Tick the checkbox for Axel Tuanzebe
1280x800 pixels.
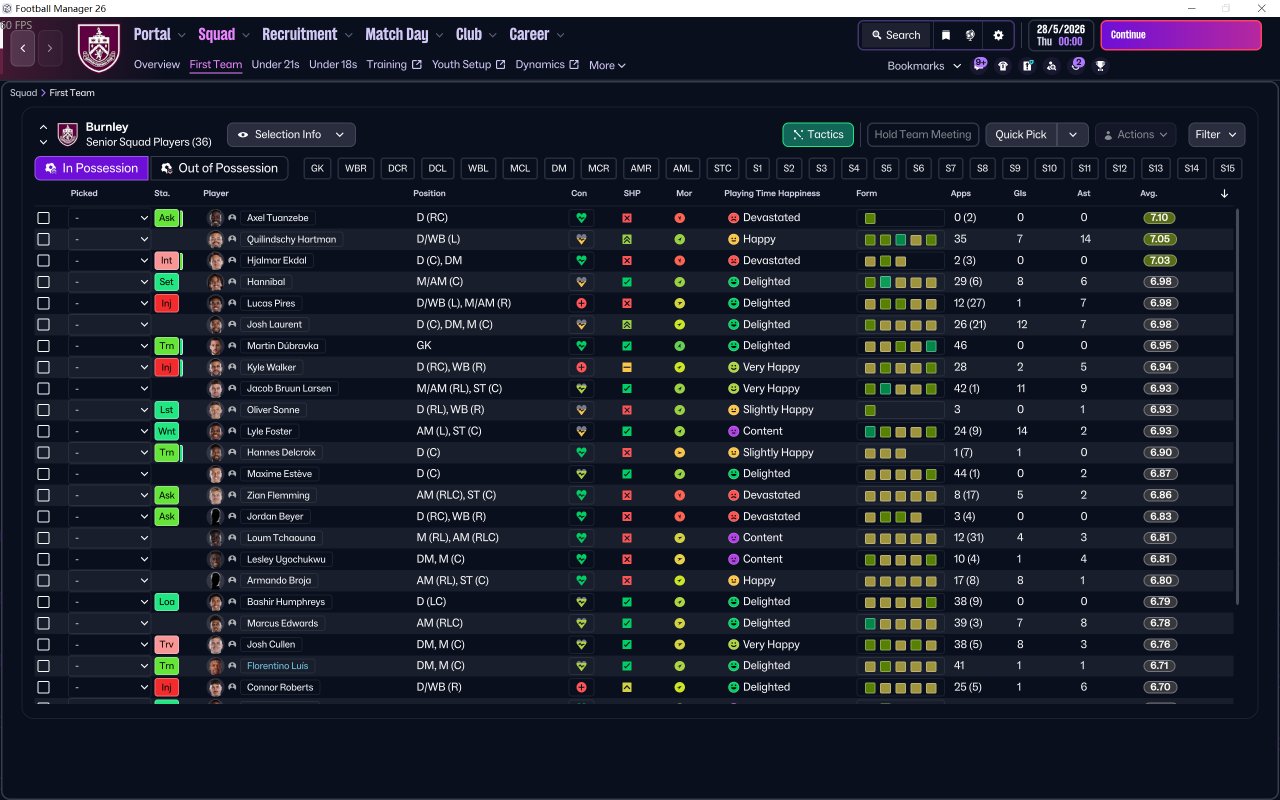click(43, 218)
